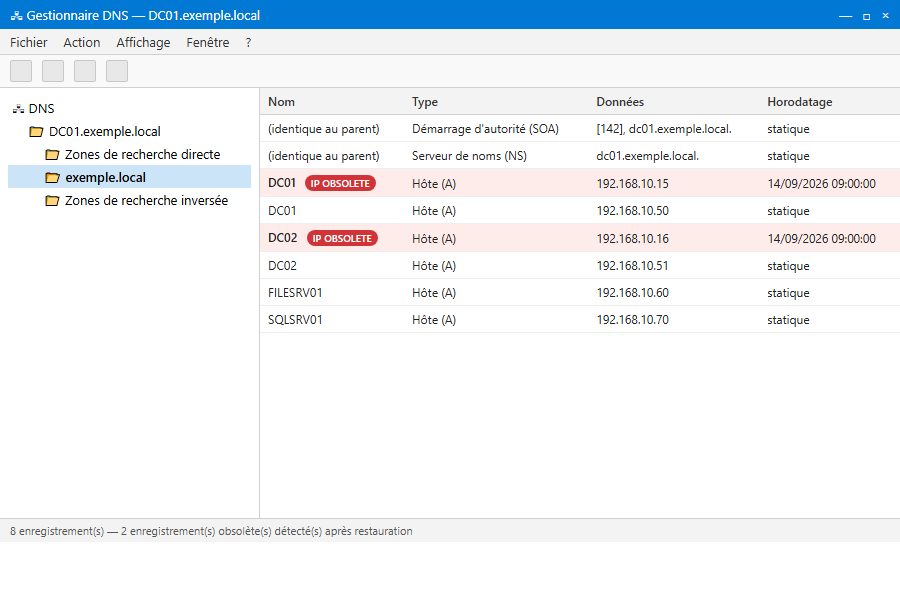
Task: Close the Gestionnaire DNS window
Action: [886, 16]
